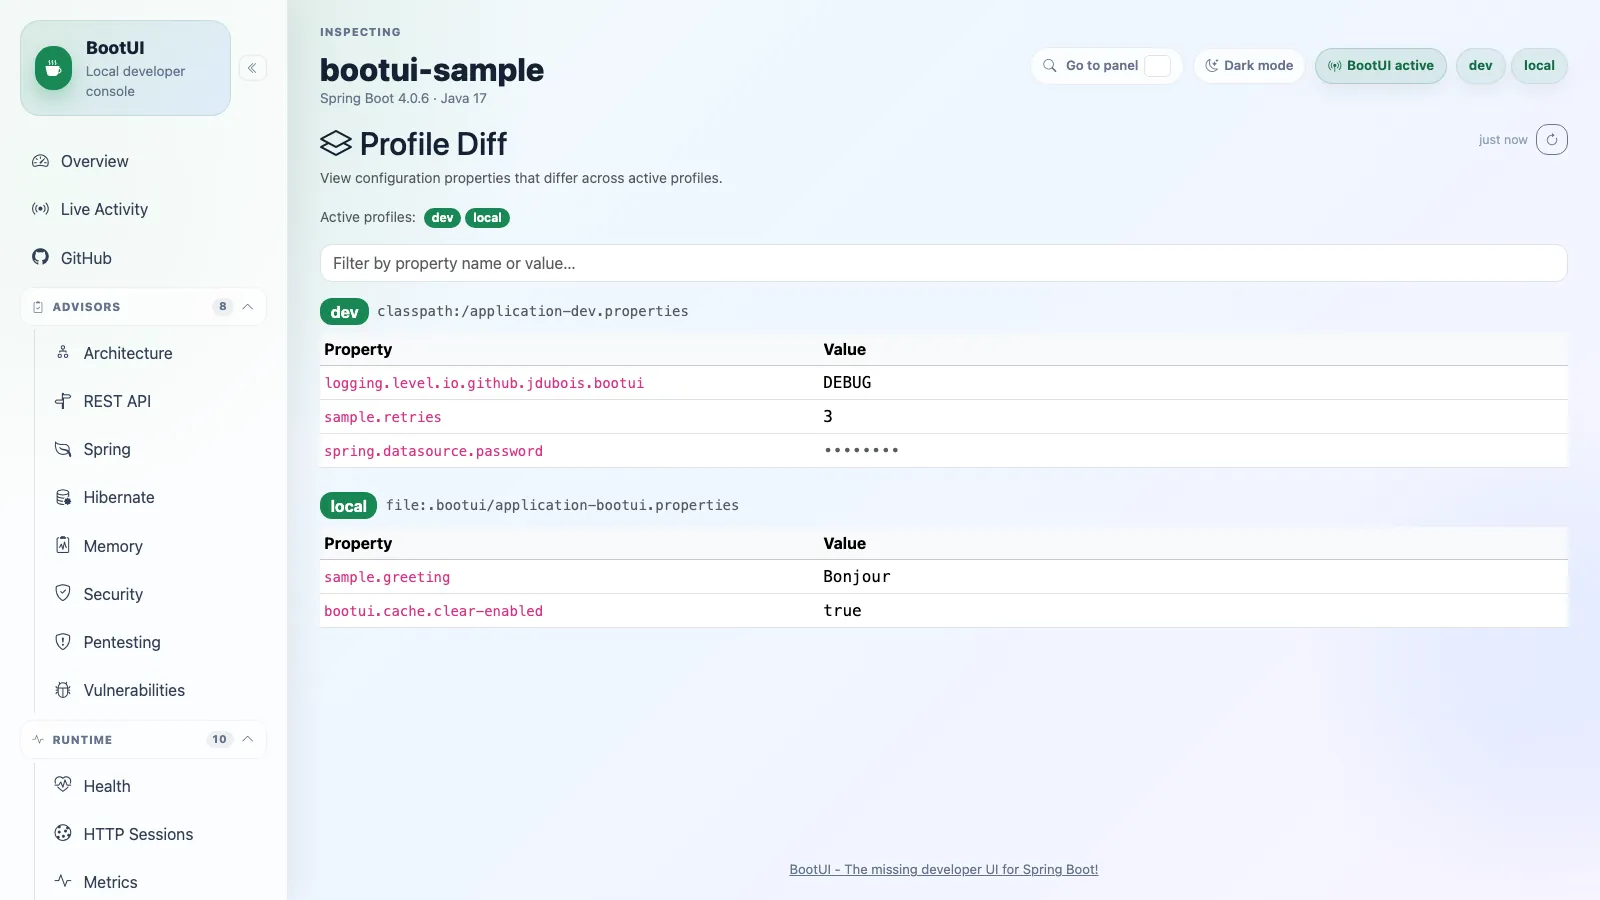This screenshot has height=900, width=1600.
Task: Click the Profile Diff layers icon
Action: click(336, 144)
